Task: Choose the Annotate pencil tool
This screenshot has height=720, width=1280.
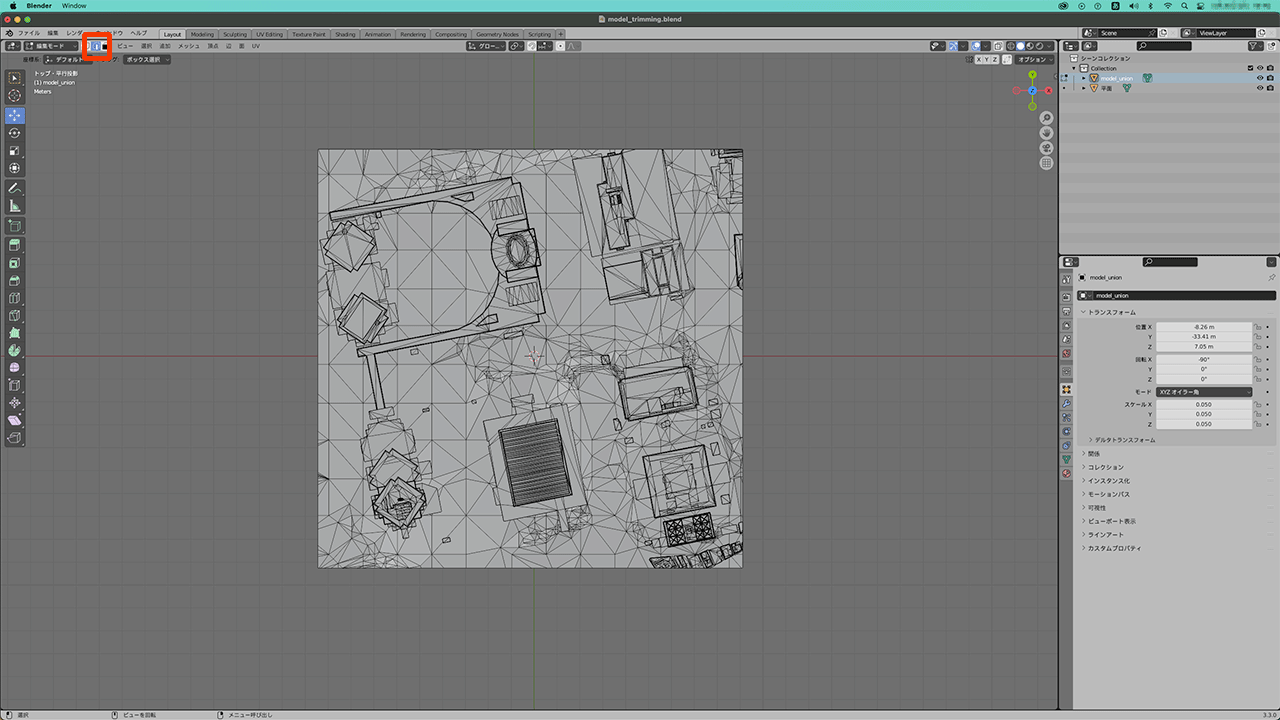Action: [14, 188]
